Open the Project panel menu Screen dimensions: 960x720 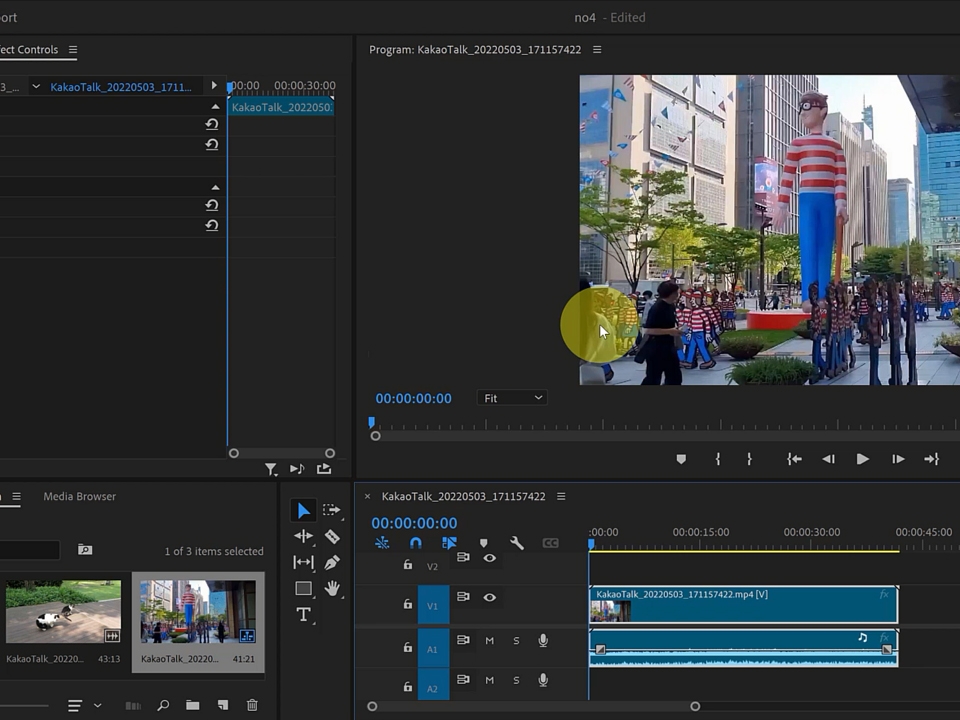pos(17,497)
